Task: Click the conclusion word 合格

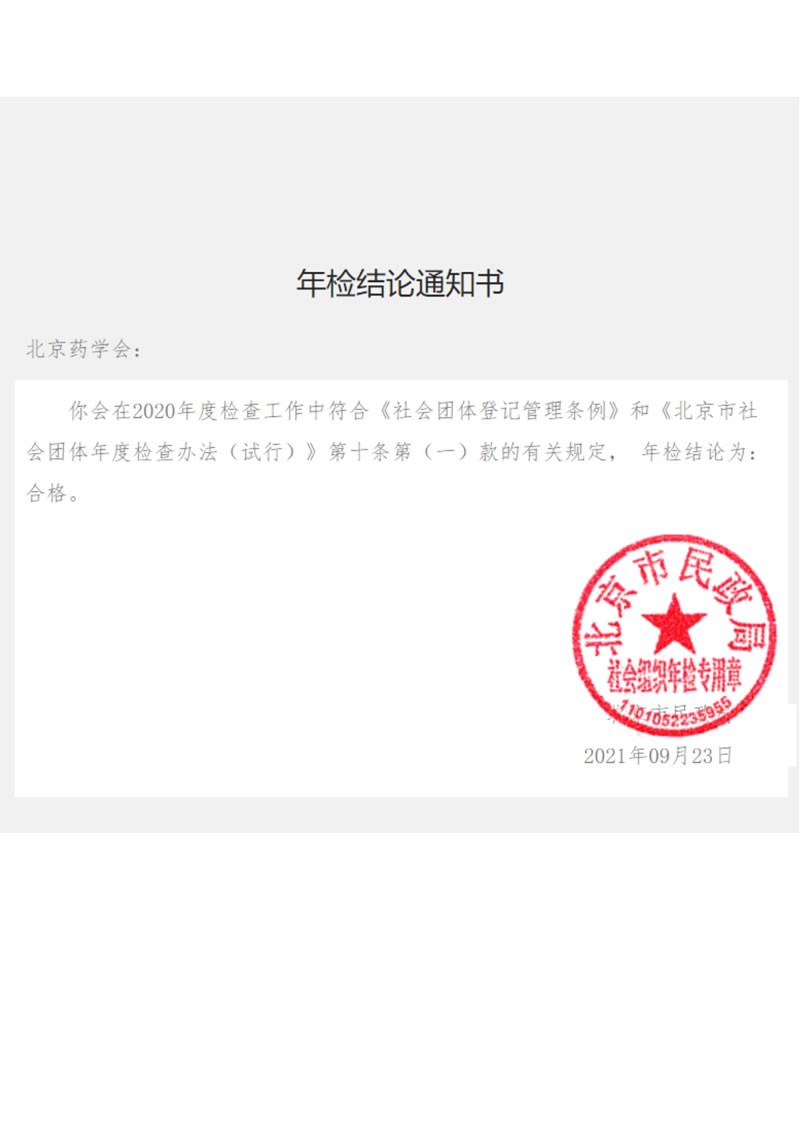Action: click(x=47, y=493)
